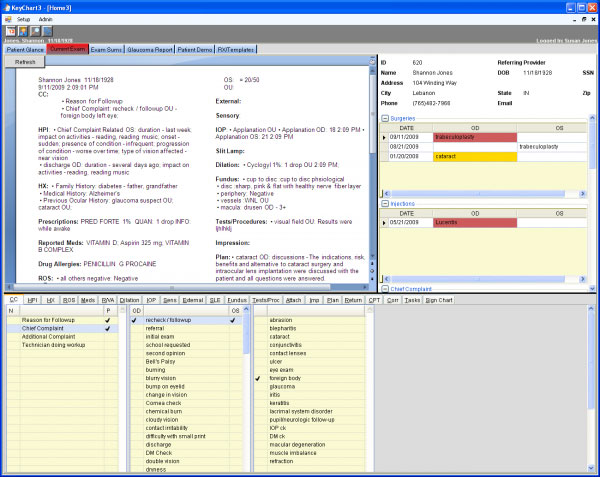Select red trabeculoplasty OD cell
The image size is (600, 477).
point(475,137)
